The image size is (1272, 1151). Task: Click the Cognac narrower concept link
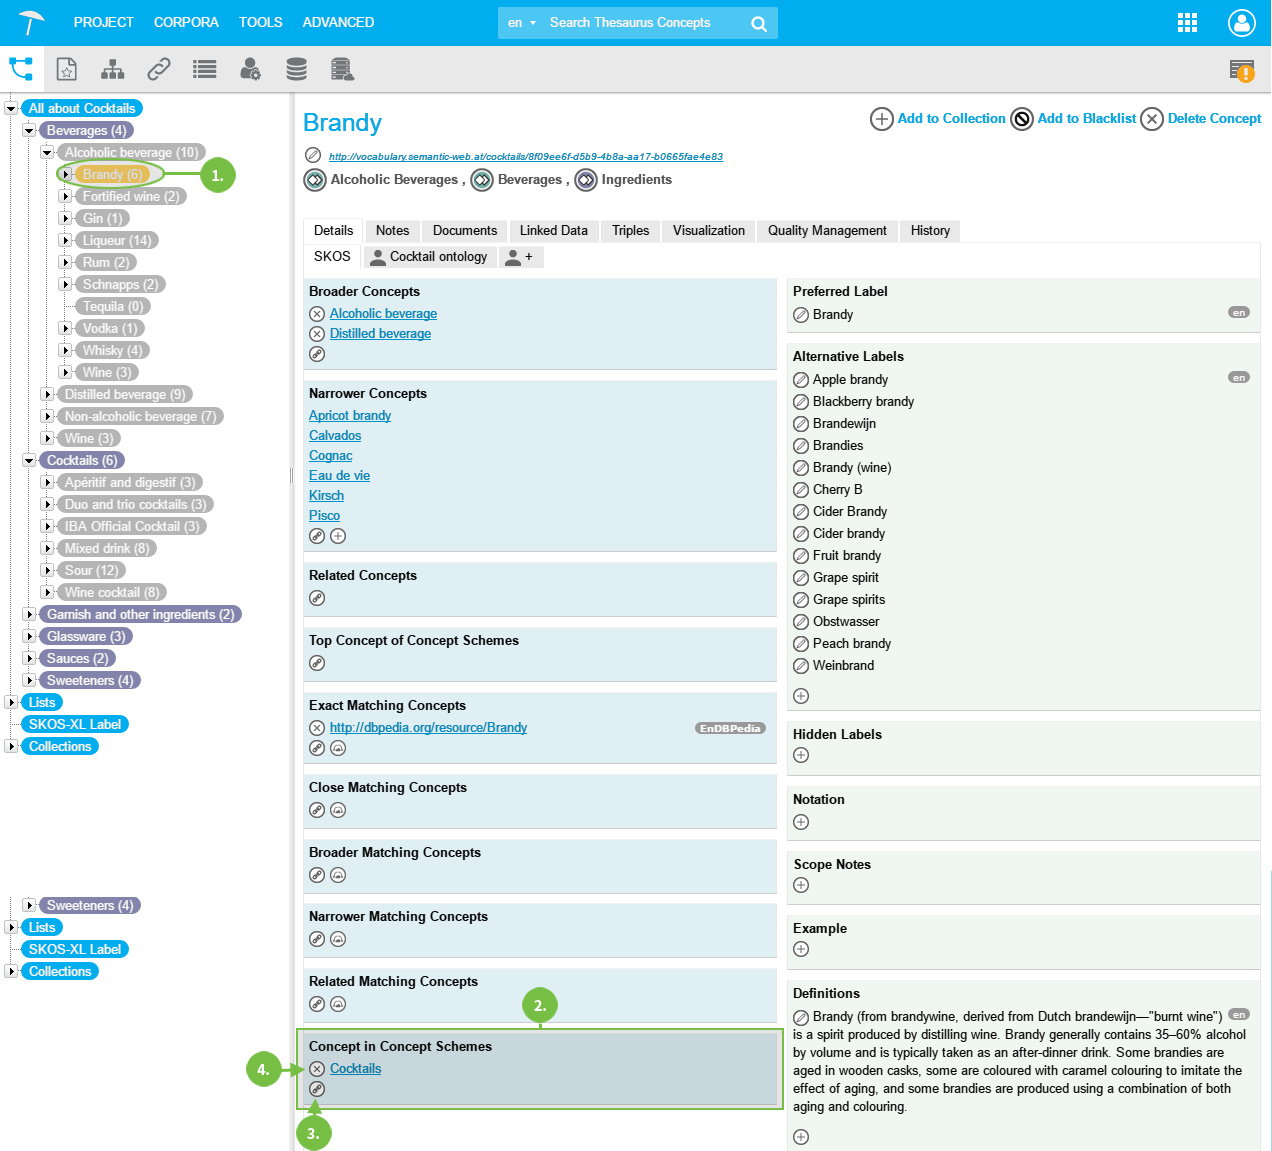click(x=330, y=456)
